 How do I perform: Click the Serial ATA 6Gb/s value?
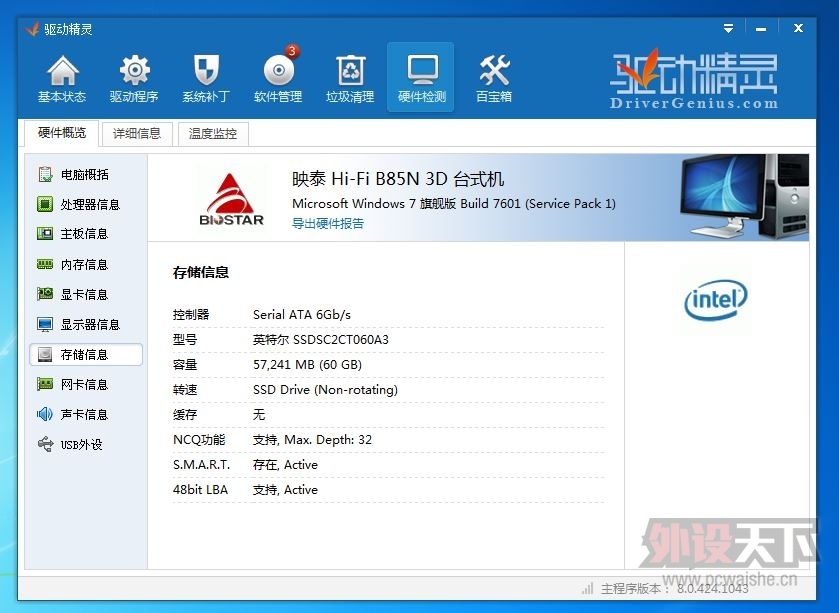(x=302, y=315)
